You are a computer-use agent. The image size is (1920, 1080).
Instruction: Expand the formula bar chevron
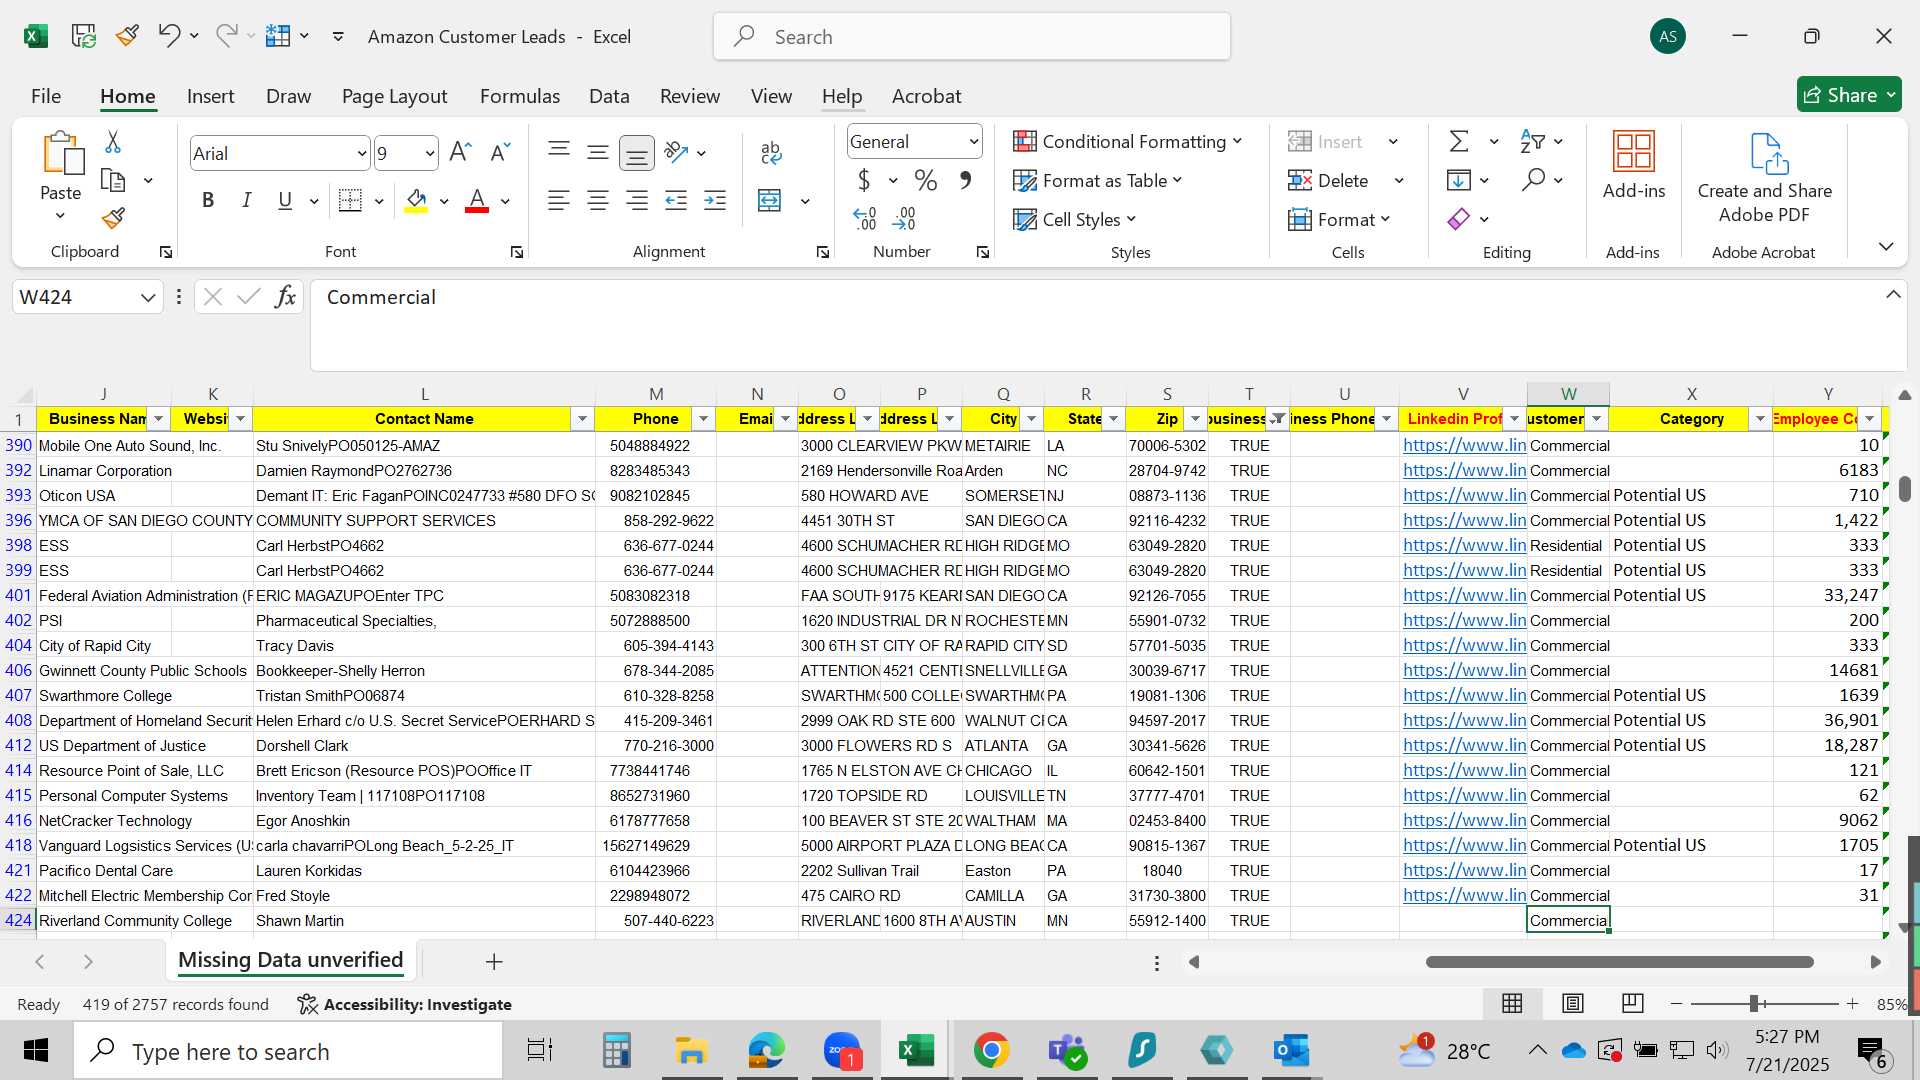pos(1893,294)
